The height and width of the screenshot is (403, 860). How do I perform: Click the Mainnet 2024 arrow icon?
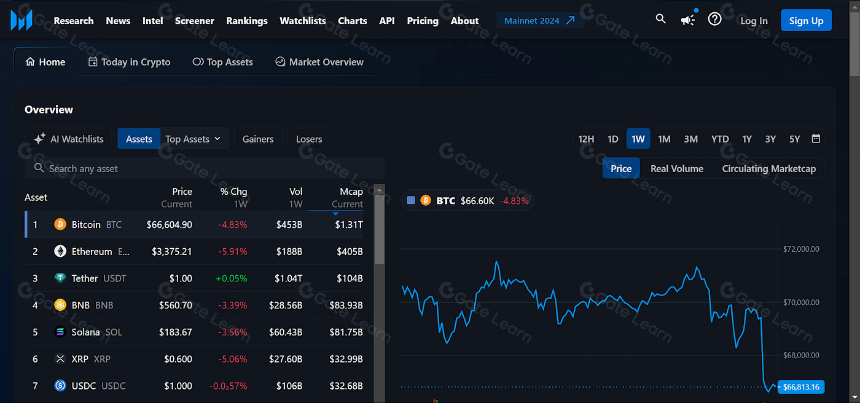pyautogui.click(x=570, y=20)
